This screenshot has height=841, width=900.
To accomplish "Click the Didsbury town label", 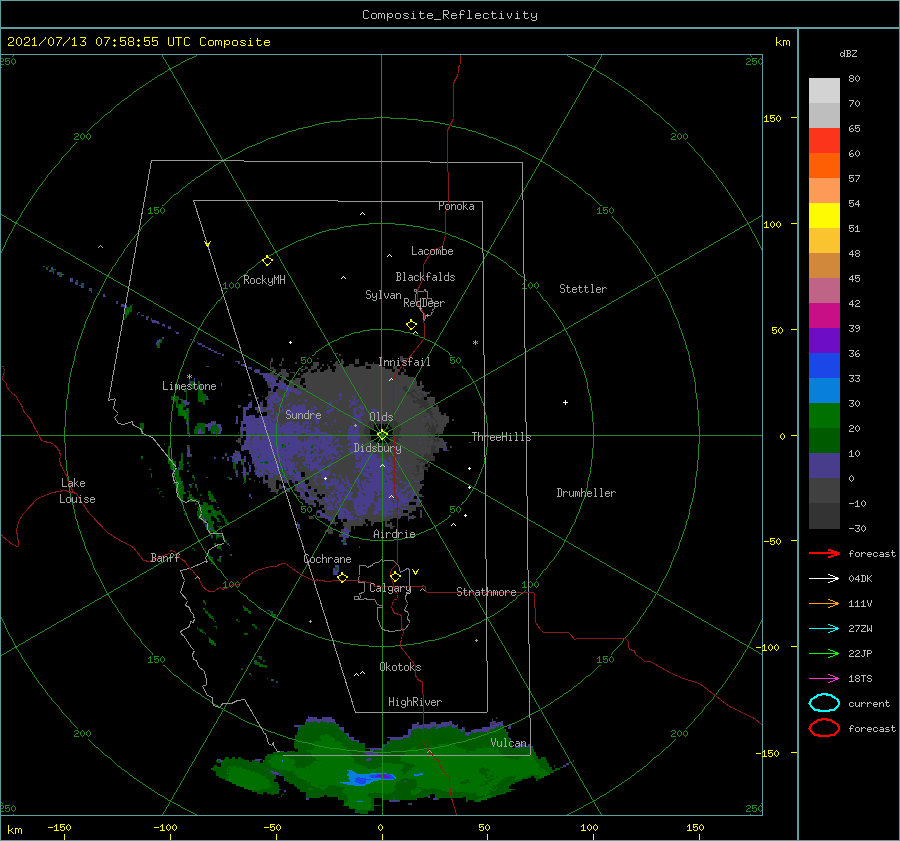I will (x=378, y=448).
